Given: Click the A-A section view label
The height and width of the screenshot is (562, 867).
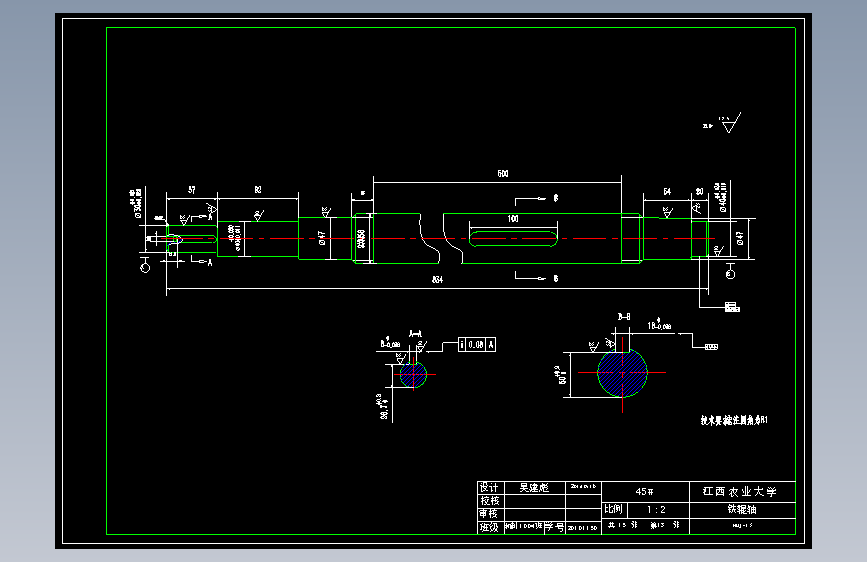Looking at the screenshot, I should click(x=415, y=334).
